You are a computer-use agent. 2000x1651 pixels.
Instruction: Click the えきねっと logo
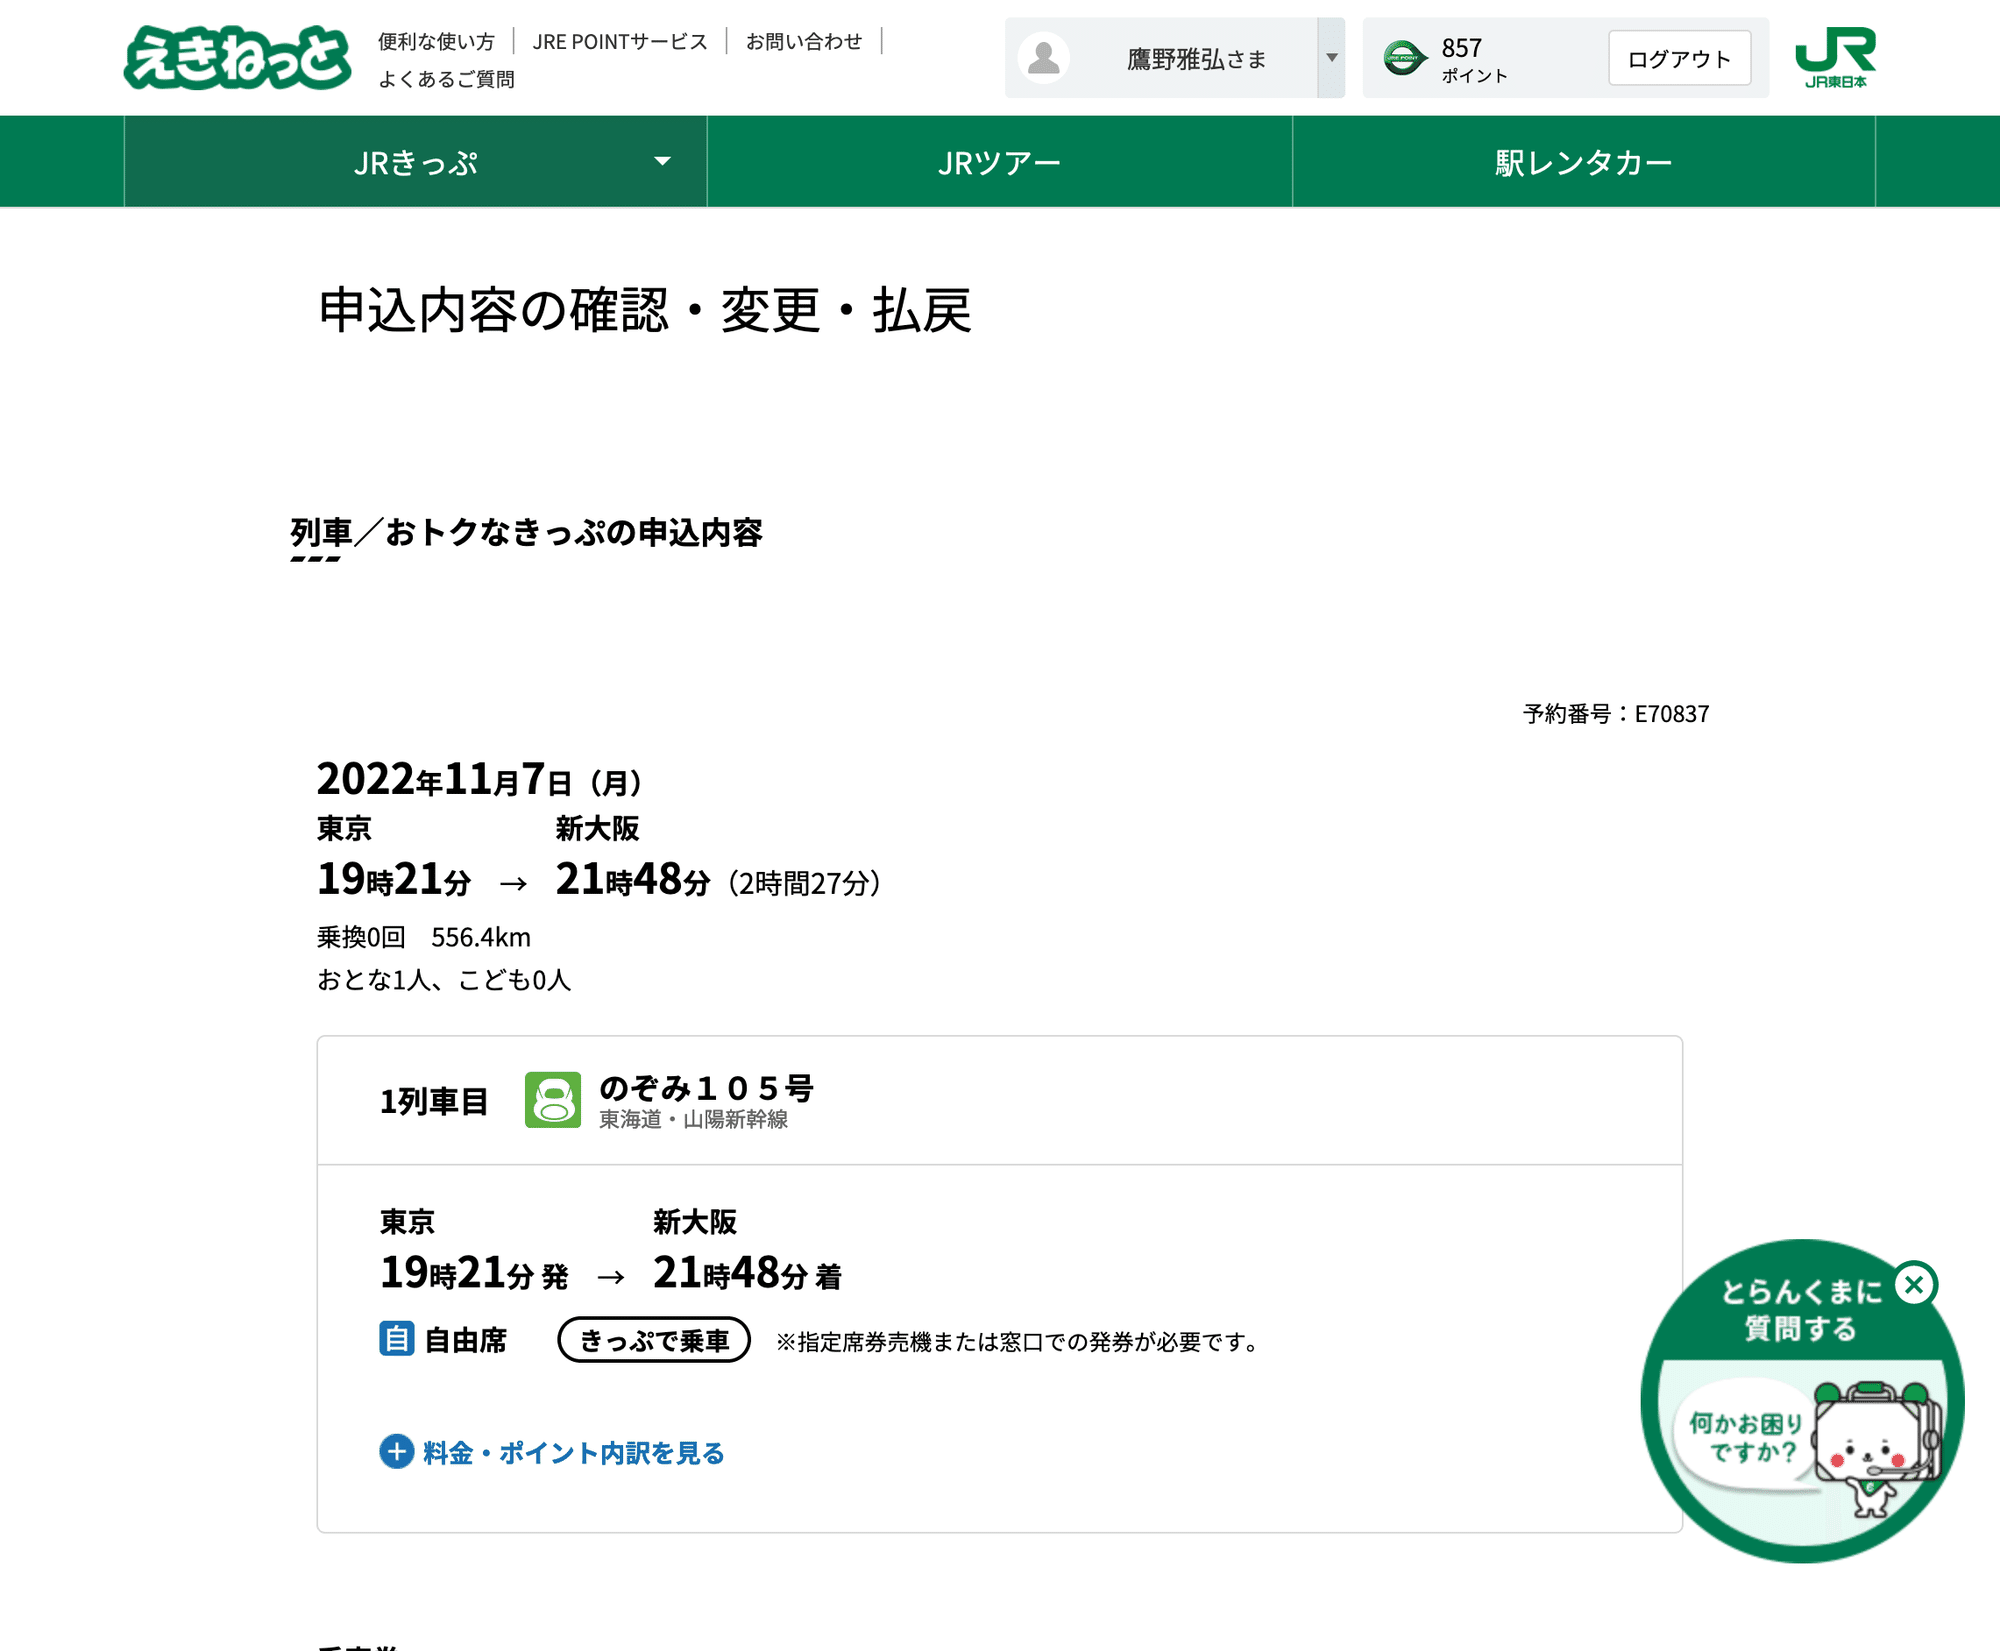click(x=240, y=57)
